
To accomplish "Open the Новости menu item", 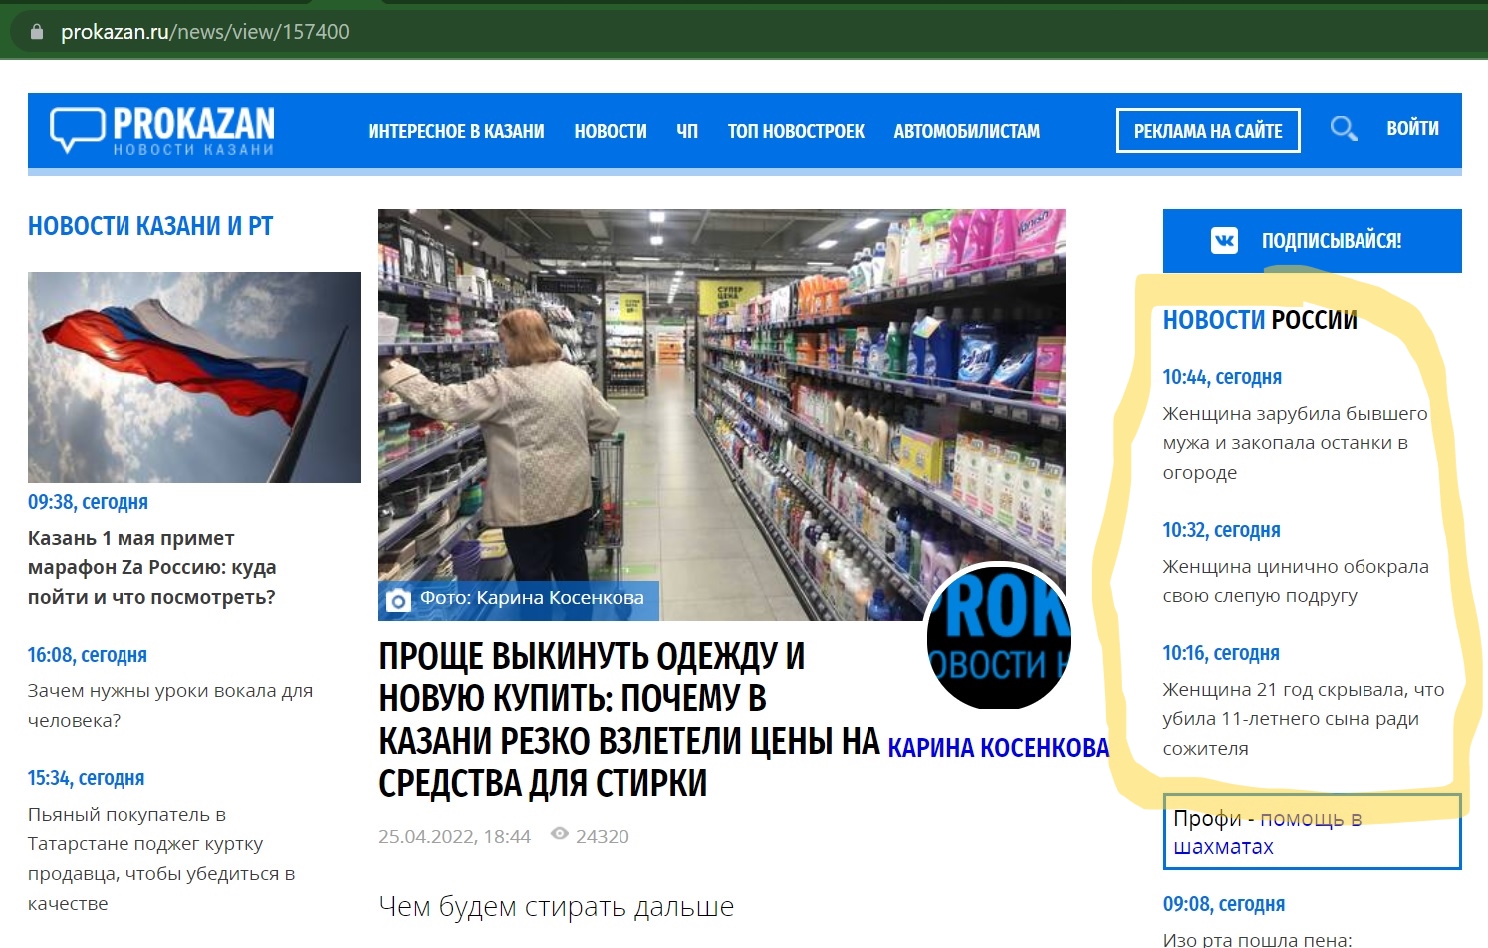I will tap(610, 131).
